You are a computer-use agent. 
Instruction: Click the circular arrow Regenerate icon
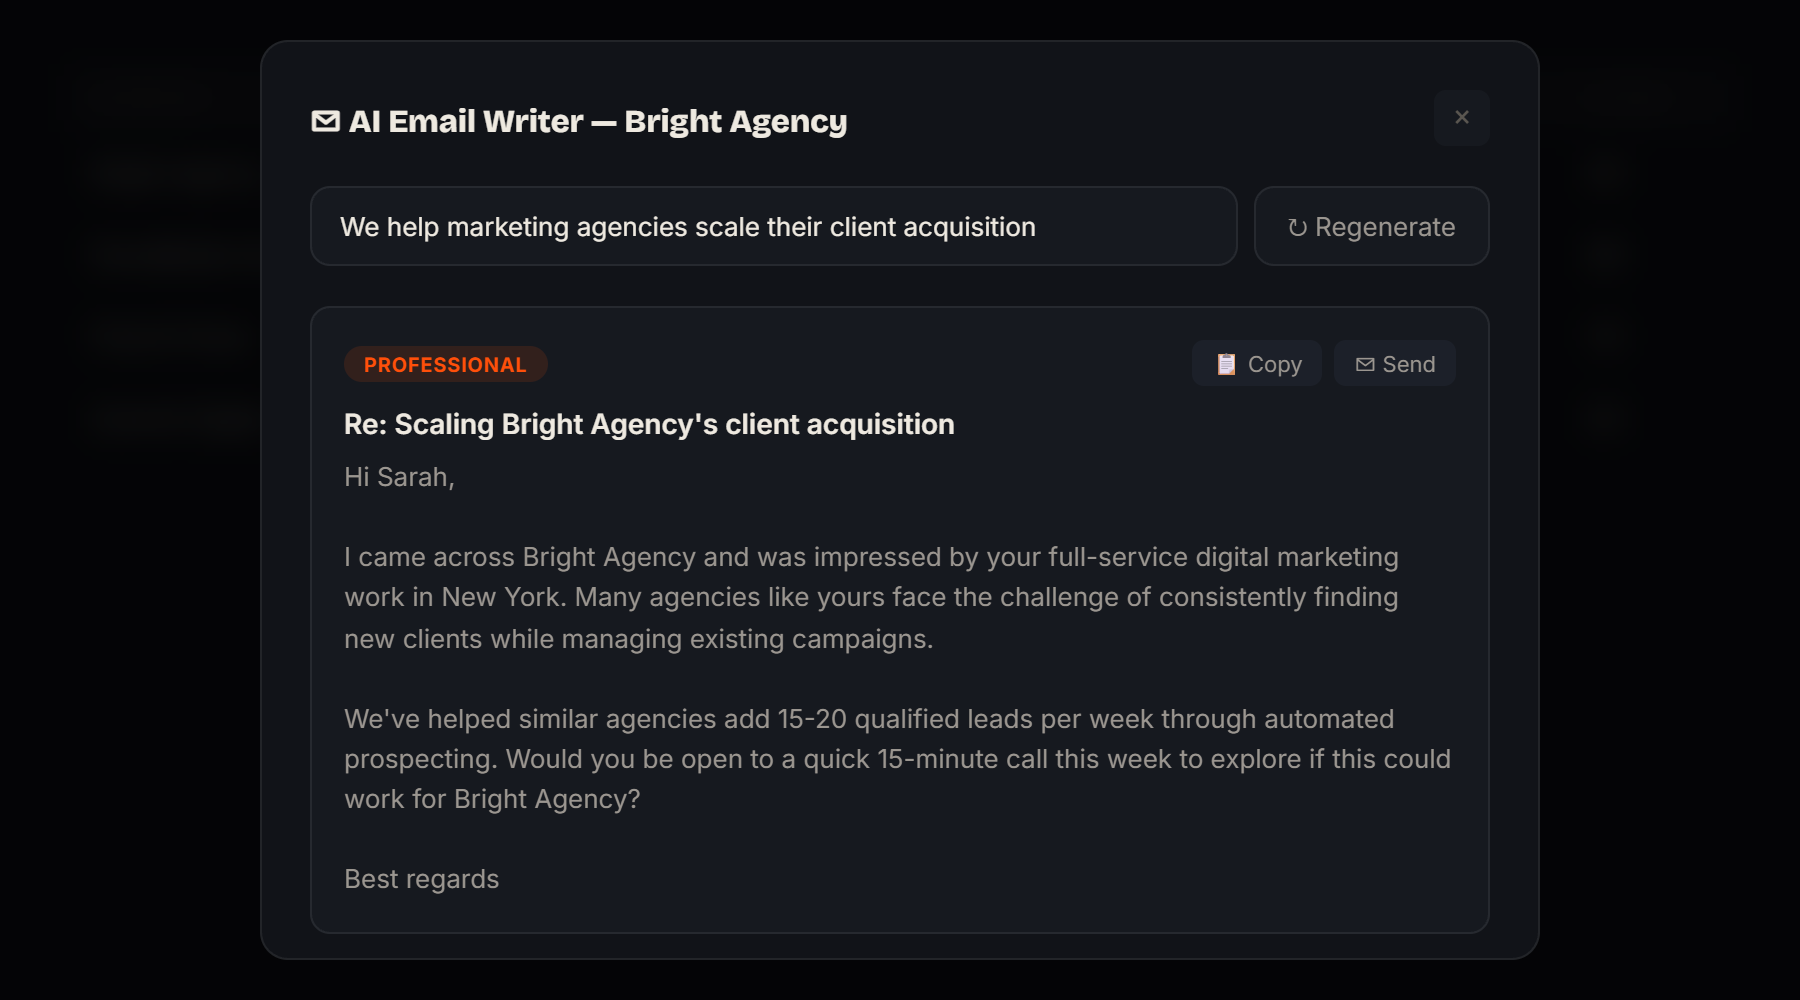(1297, 228)
